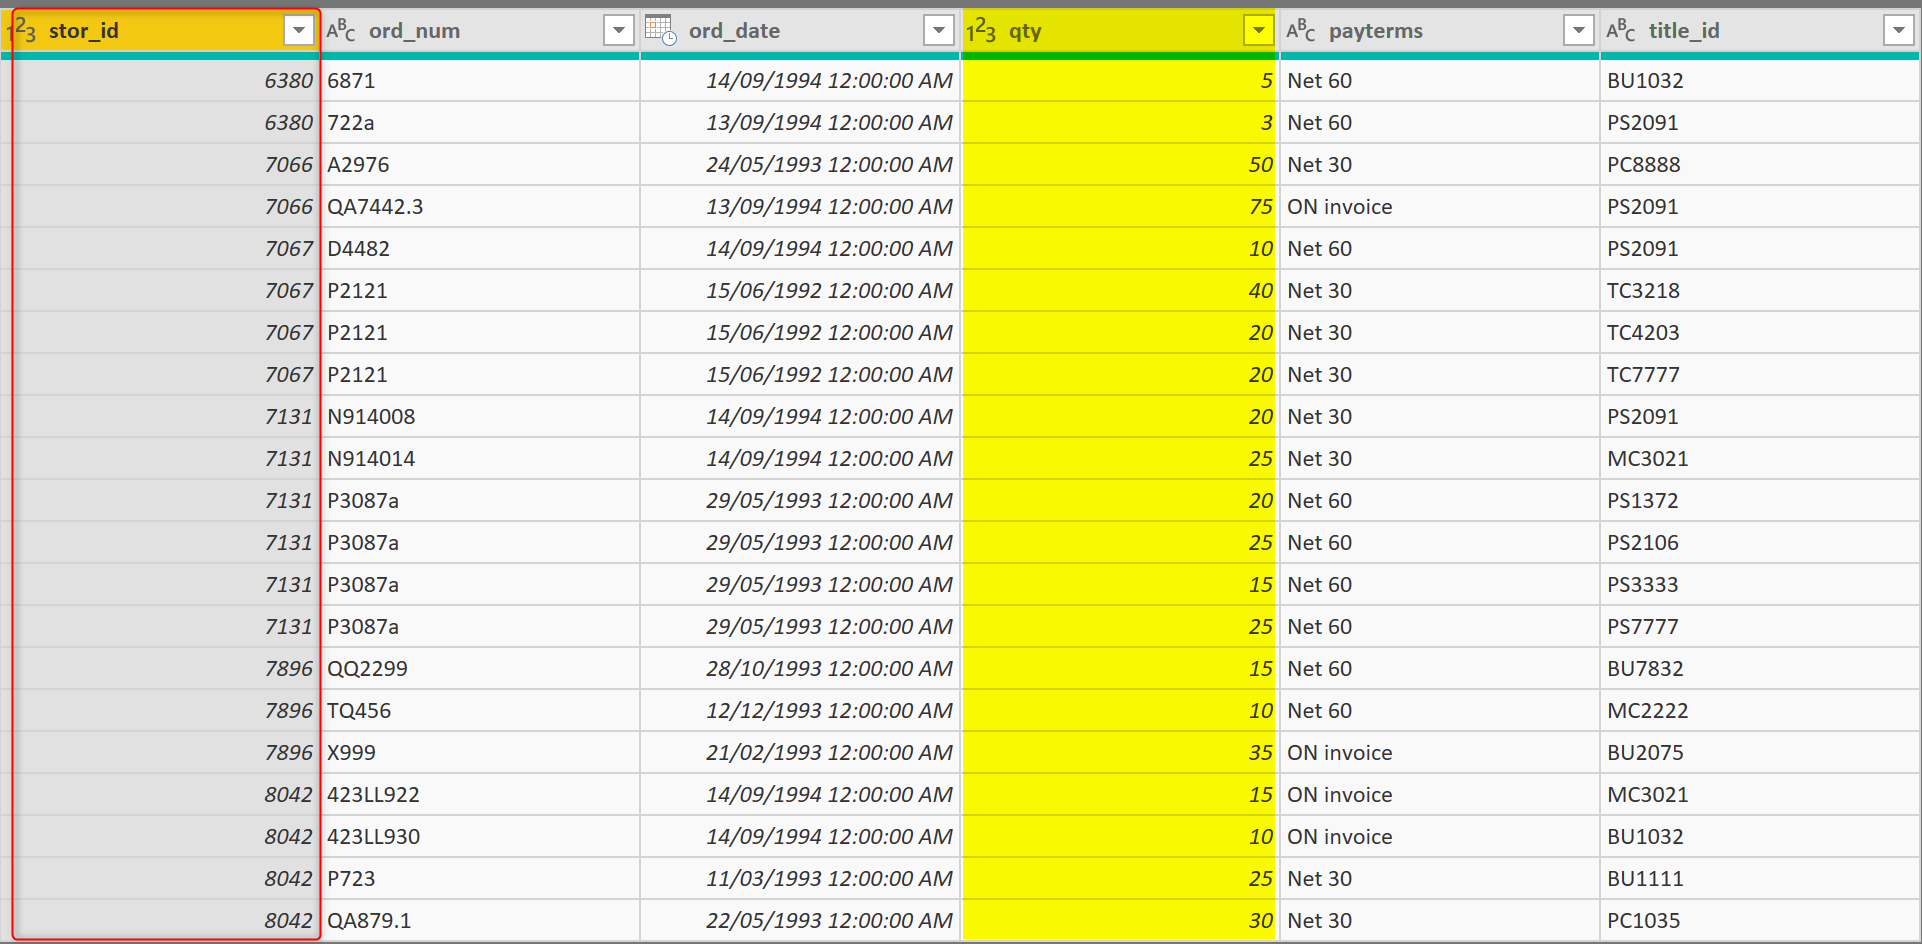This screenshot has height=944, width=1922.
Task: Click the payterms text data type icon
Action: click(1301, 31)
